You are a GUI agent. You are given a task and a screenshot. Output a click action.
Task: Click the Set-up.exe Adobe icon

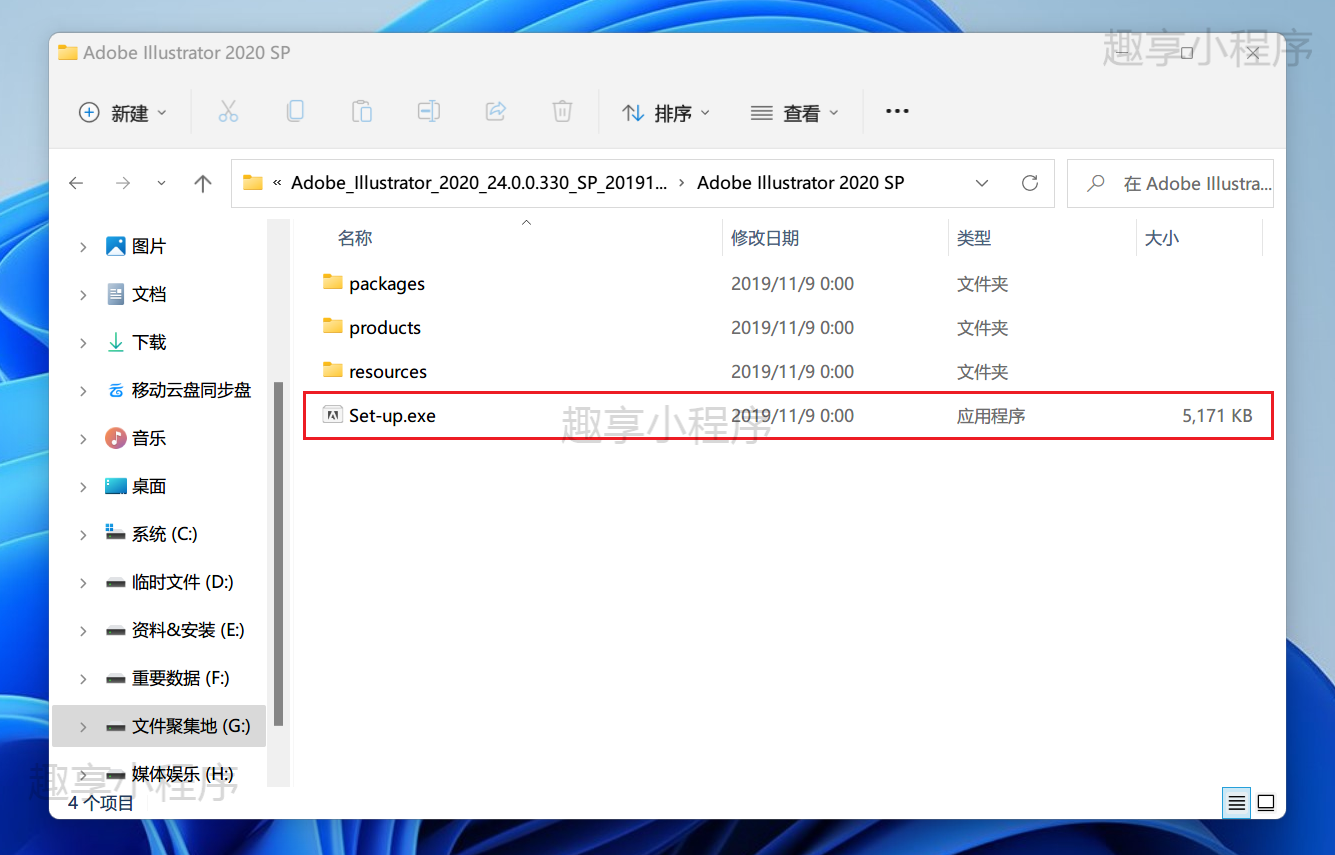click(x=333, y=415)
